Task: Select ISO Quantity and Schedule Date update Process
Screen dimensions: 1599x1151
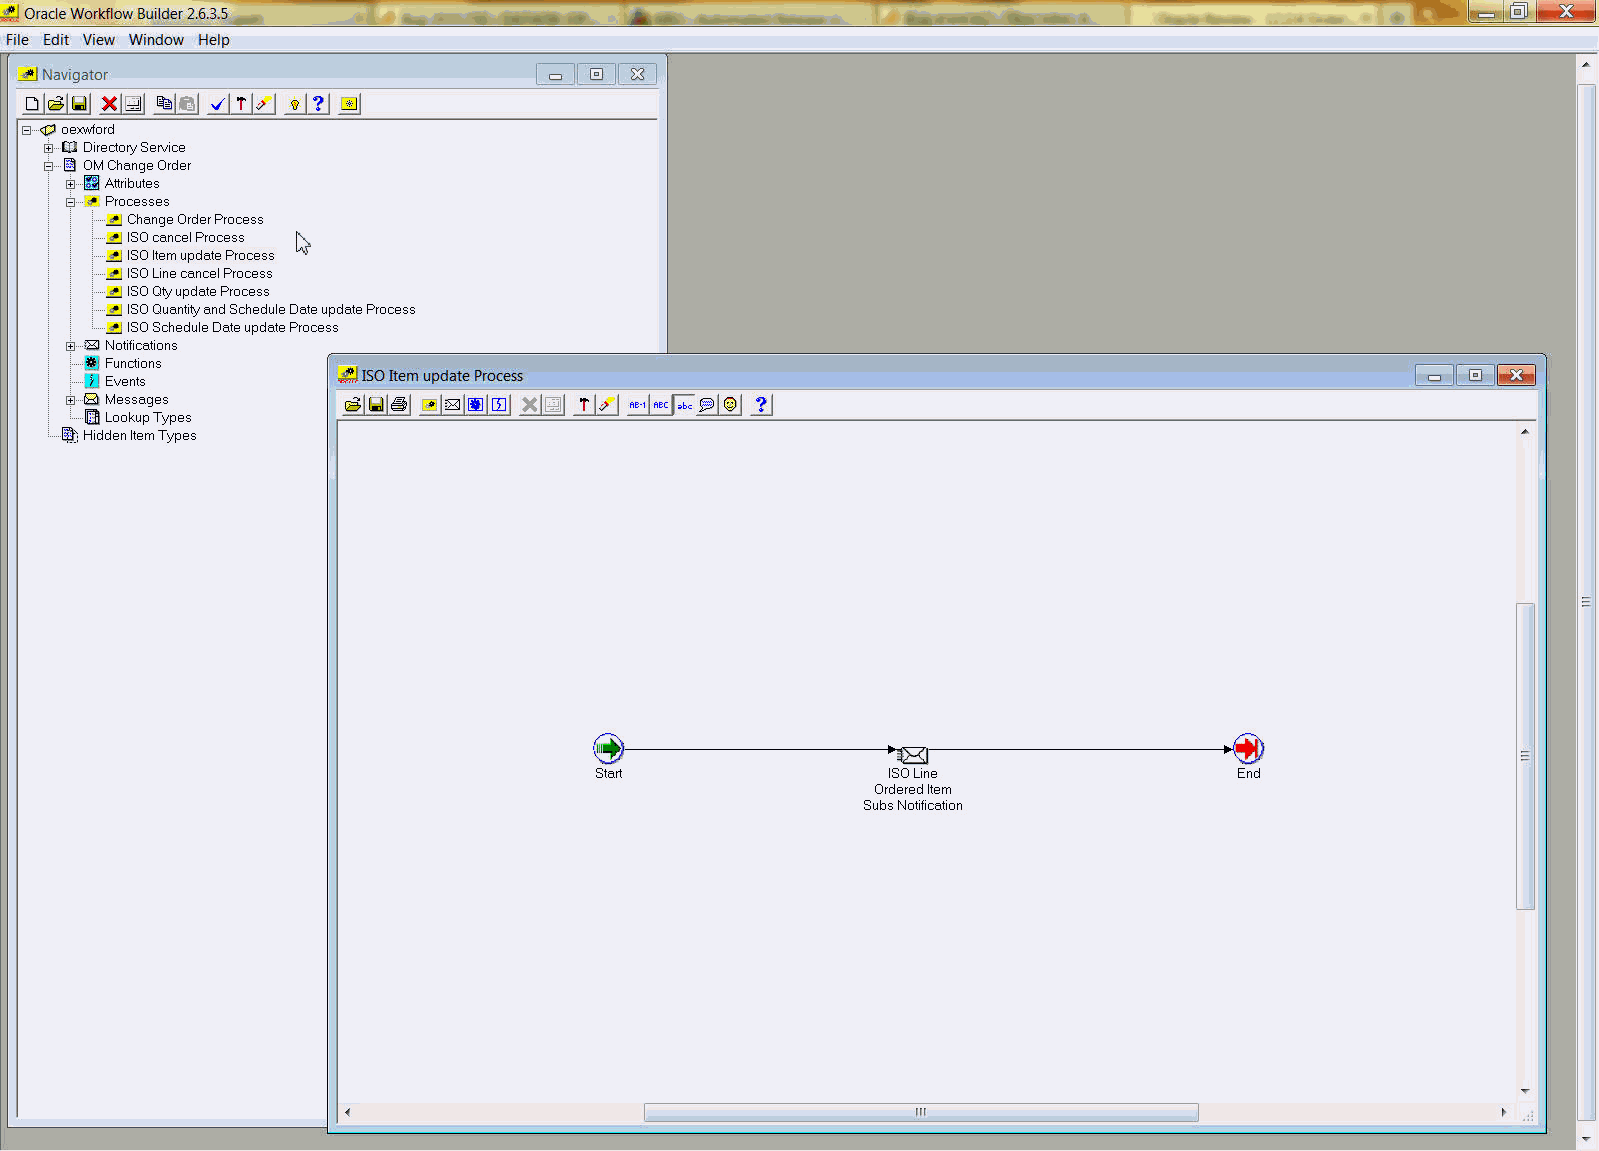Action: [271, 310]
